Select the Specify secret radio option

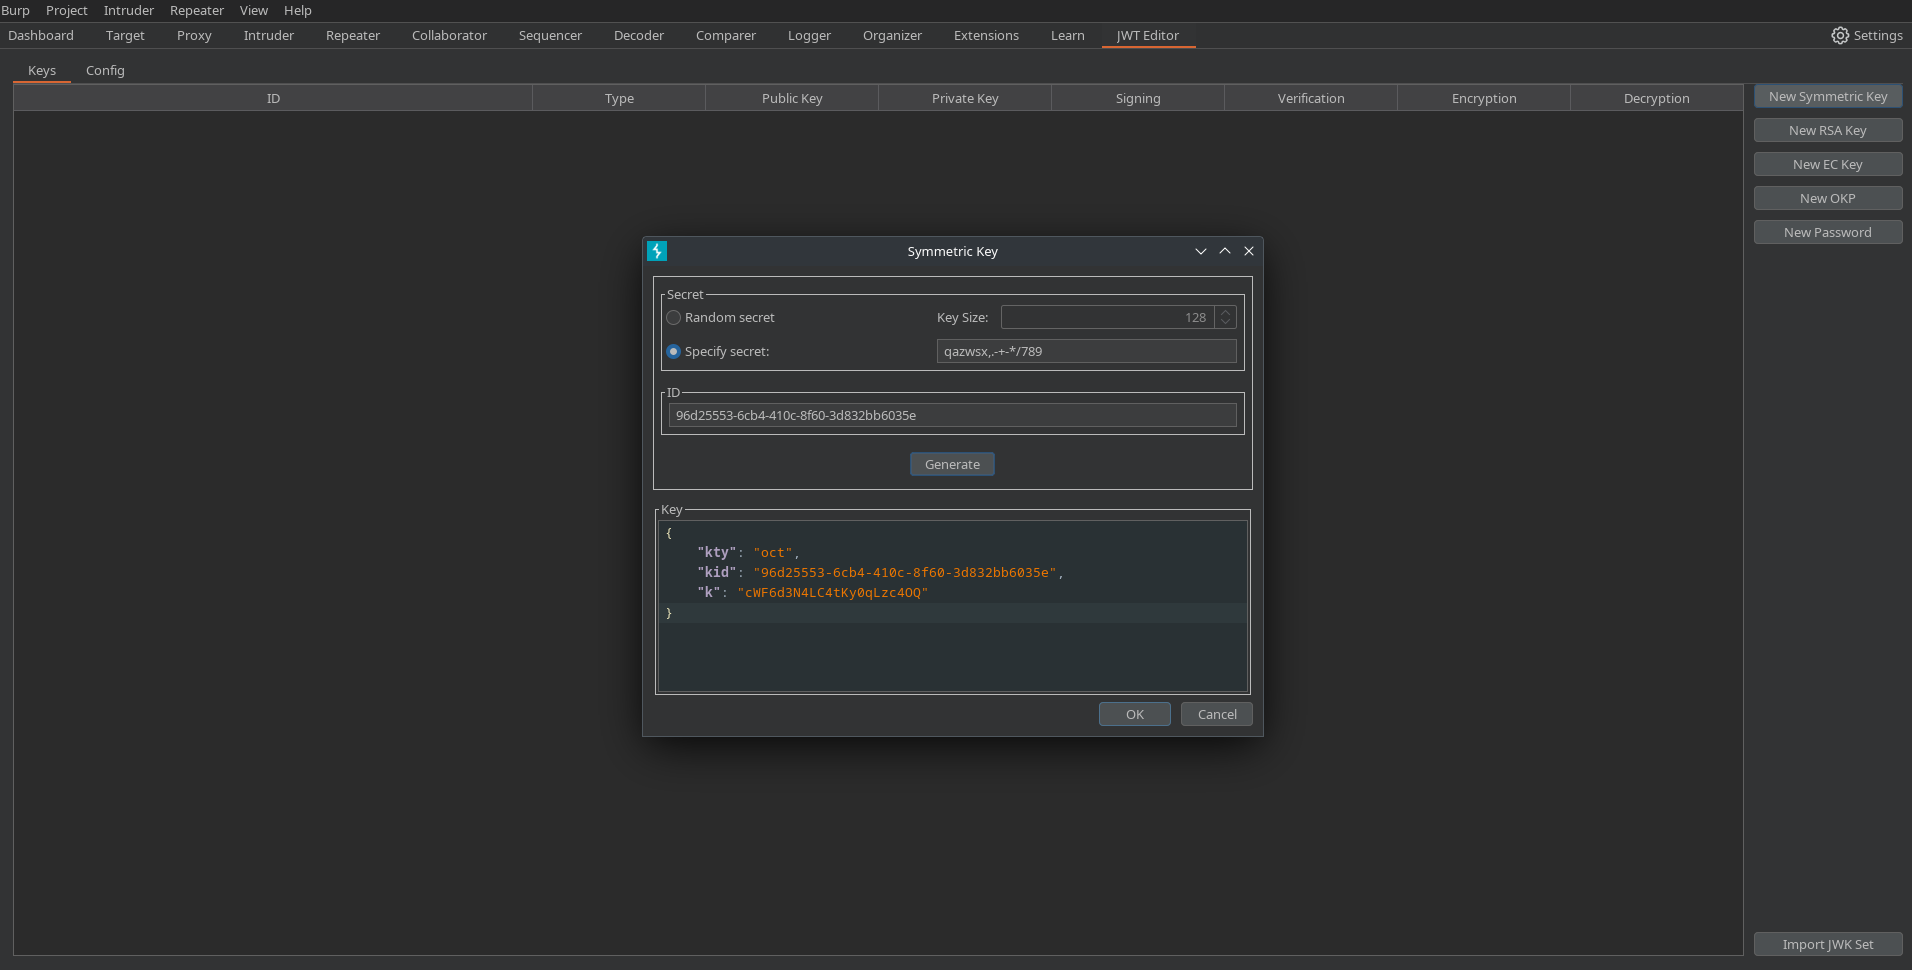pyautogui.click(x=674, y=352)
